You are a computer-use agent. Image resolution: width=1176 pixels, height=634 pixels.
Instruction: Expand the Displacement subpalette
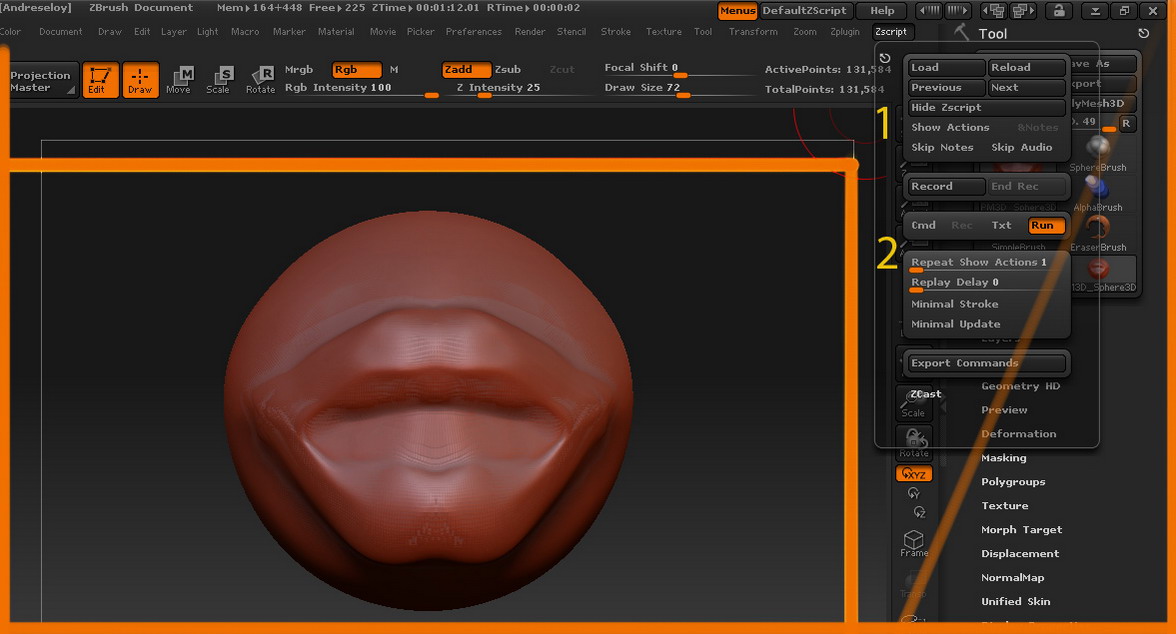(x=1020, y=554)
